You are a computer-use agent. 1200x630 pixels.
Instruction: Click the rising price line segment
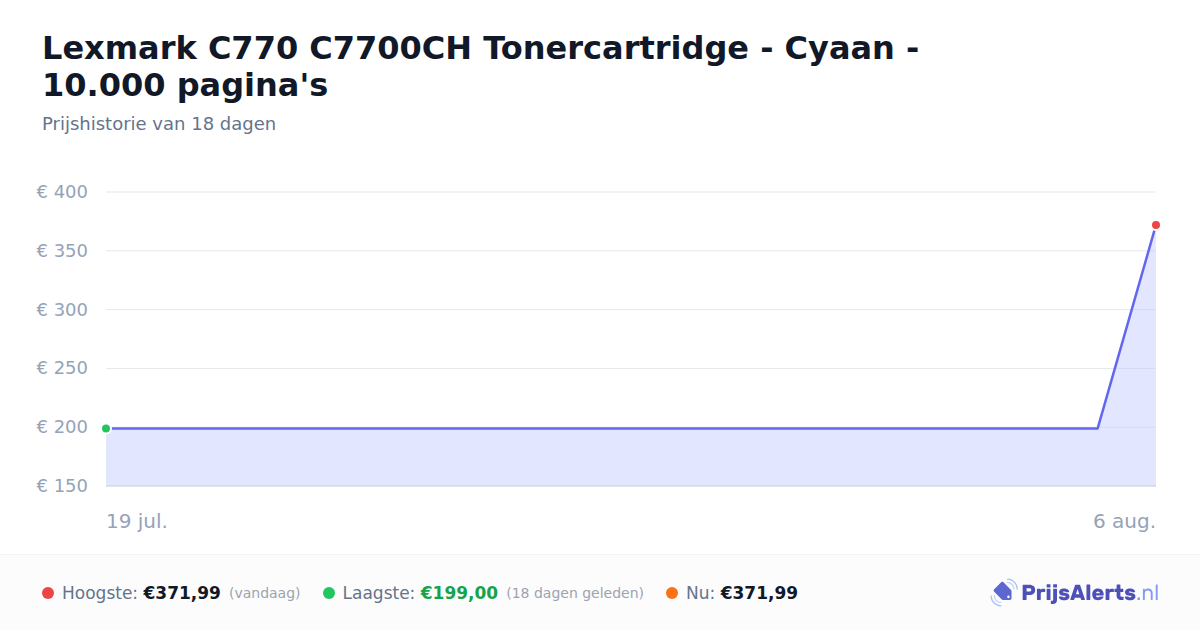(x=1127, y=327)
